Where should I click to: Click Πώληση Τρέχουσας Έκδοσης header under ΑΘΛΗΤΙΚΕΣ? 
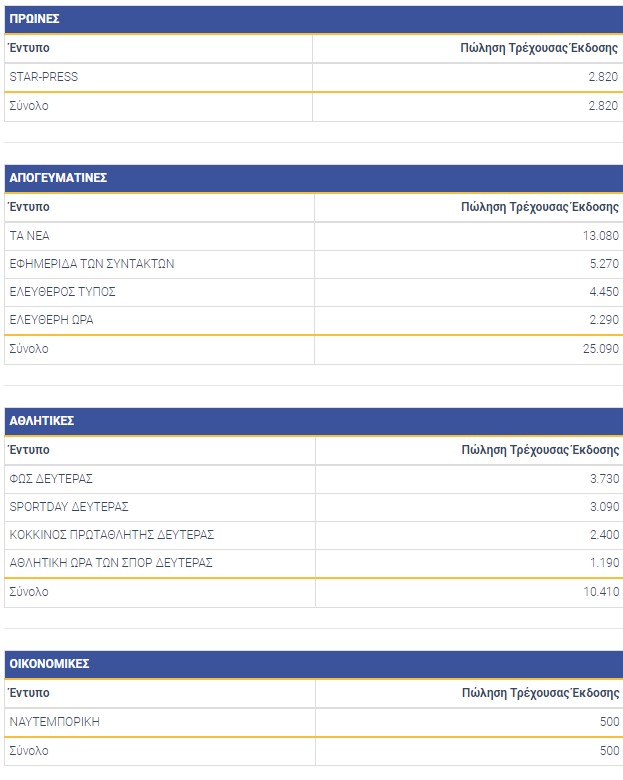(x=540, y=450)
